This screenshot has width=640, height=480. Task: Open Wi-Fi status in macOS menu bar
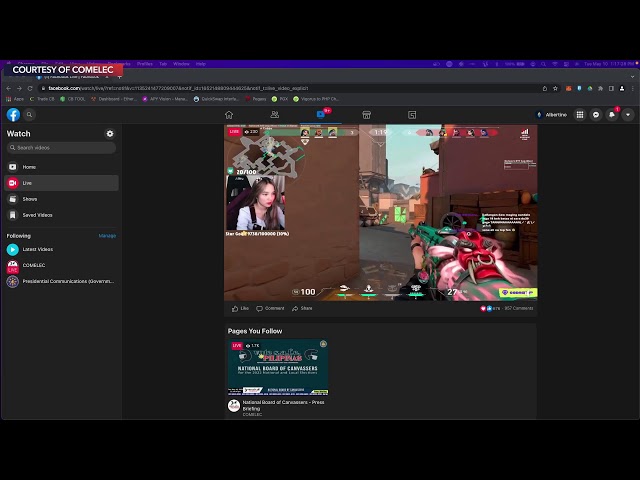point(555,64)
